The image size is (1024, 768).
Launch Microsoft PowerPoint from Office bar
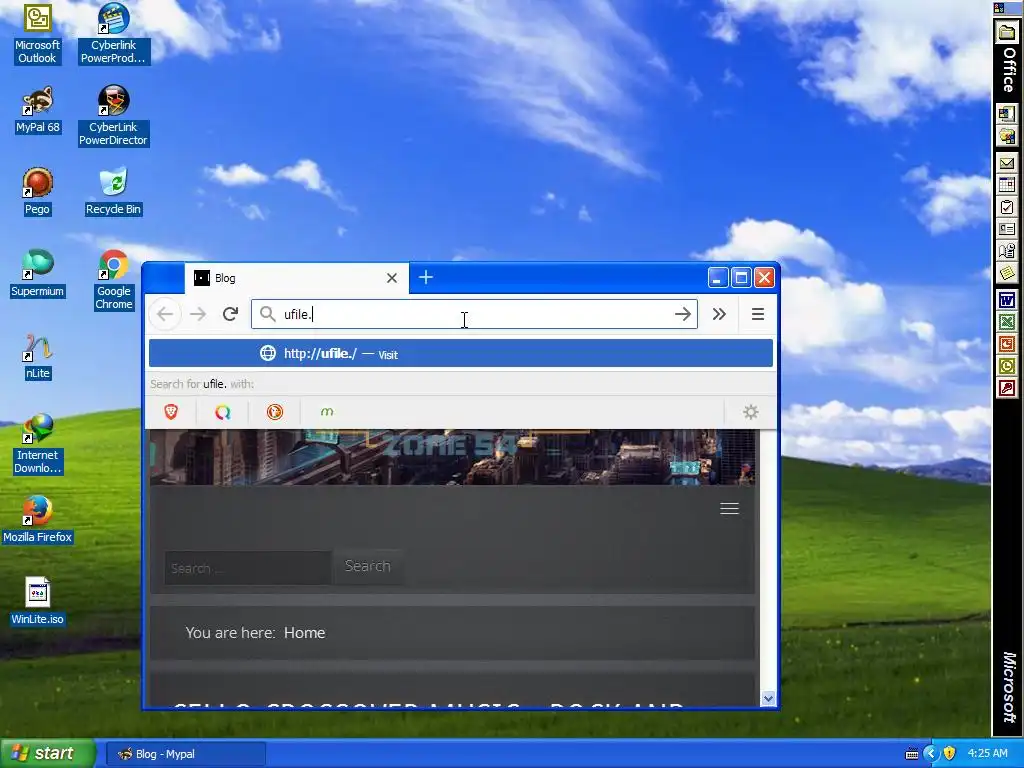[x=1007, y=344]
